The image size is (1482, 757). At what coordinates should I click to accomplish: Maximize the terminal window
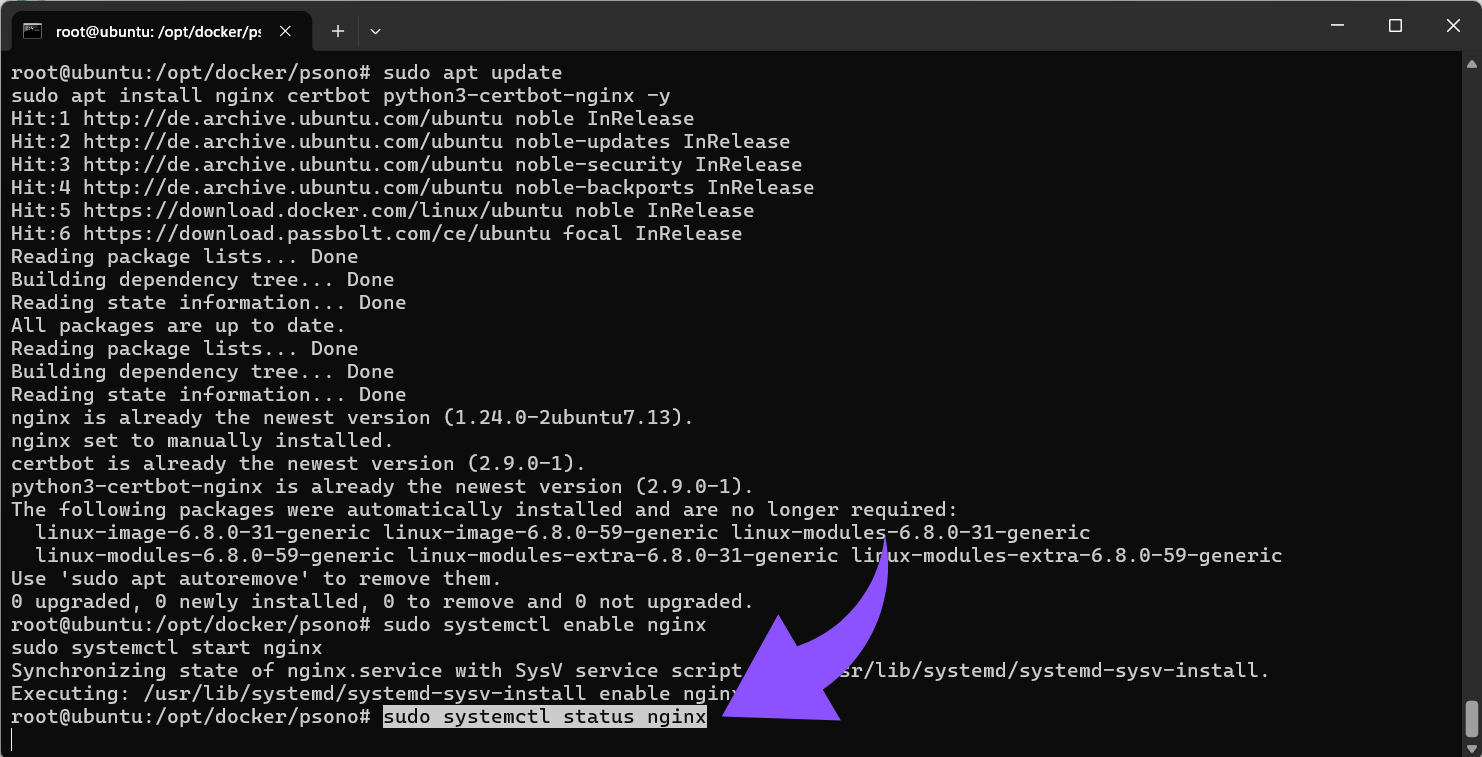(1395, 26)
